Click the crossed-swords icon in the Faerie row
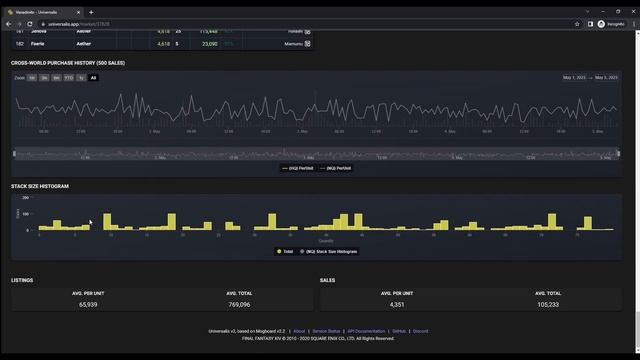Viewport: 640px width, 360px height. pyautogui.click(x=308, y=44)
